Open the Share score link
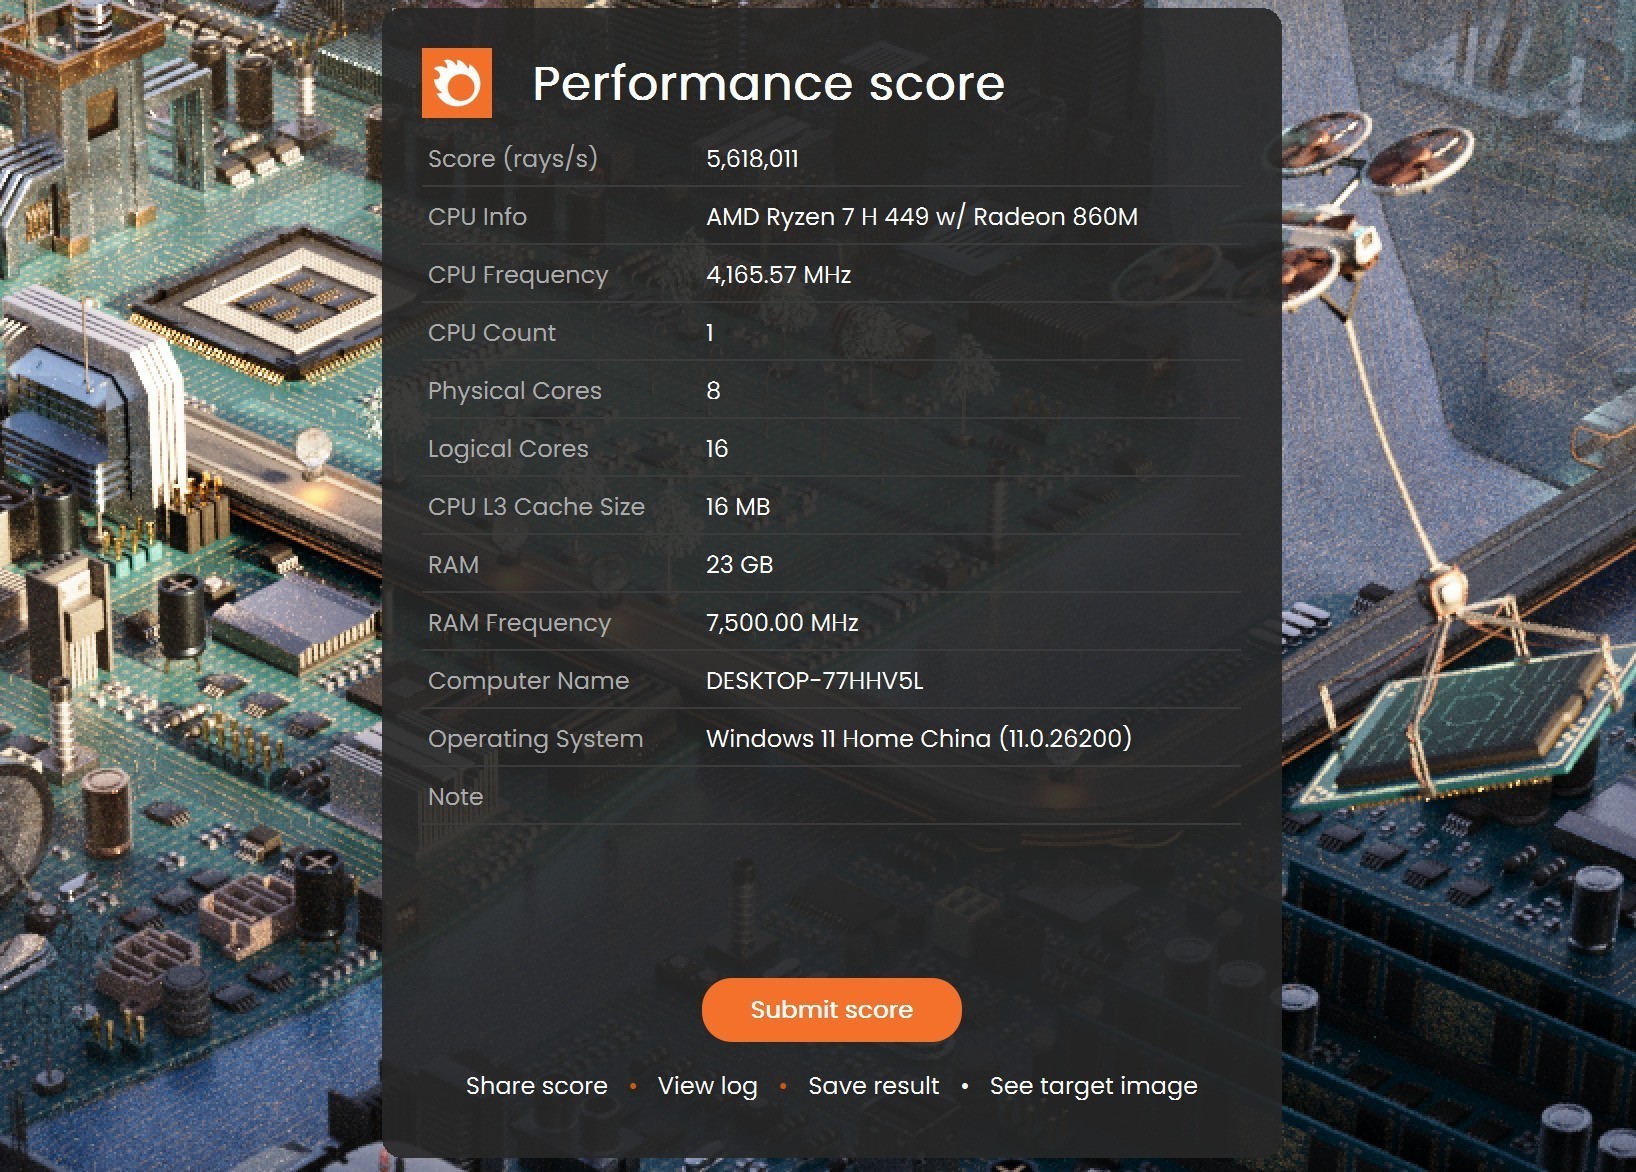The image size is (1636, 1172). click(537, 1086)
